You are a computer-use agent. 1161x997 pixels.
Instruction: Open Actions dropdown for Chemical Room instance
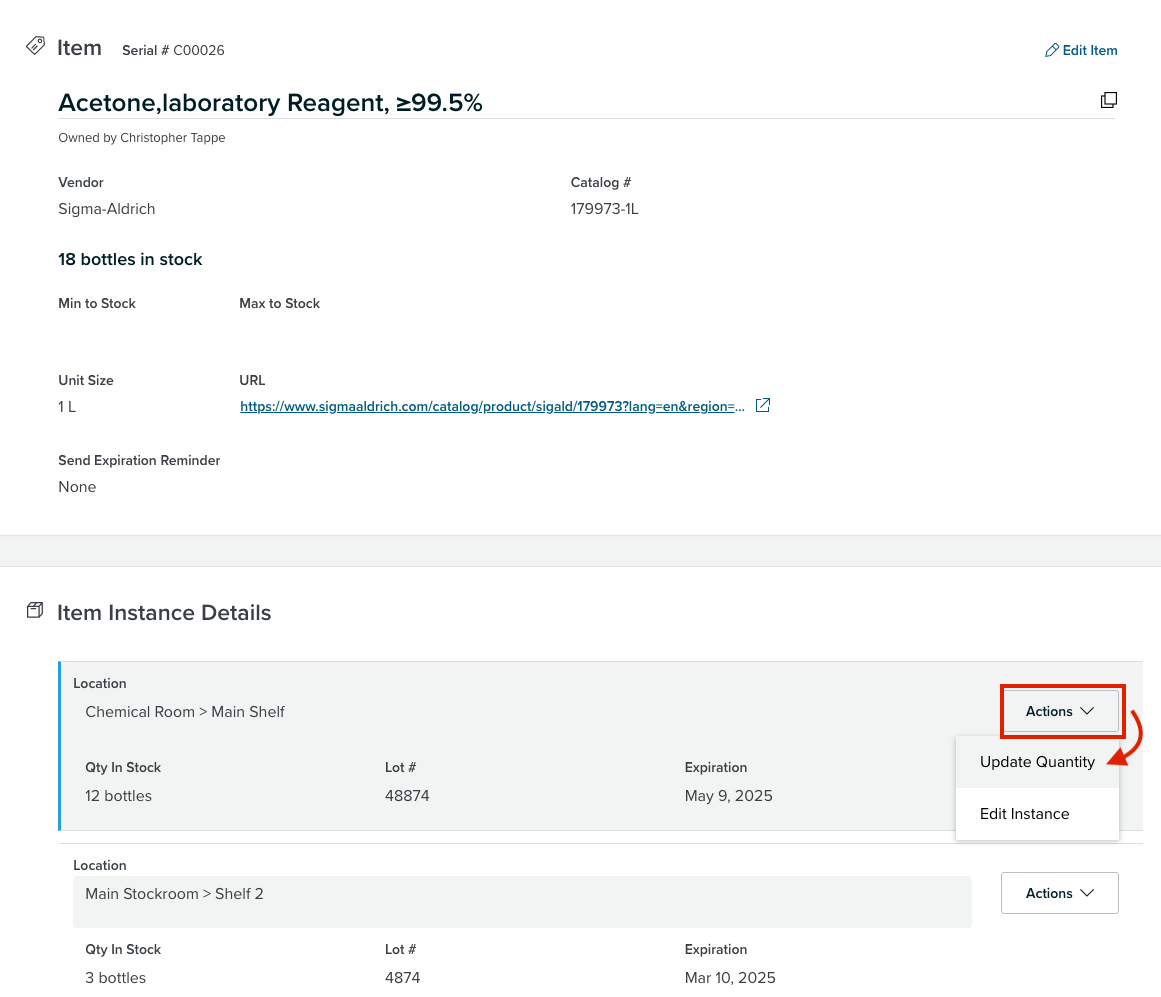click(x=1060, y=711)
